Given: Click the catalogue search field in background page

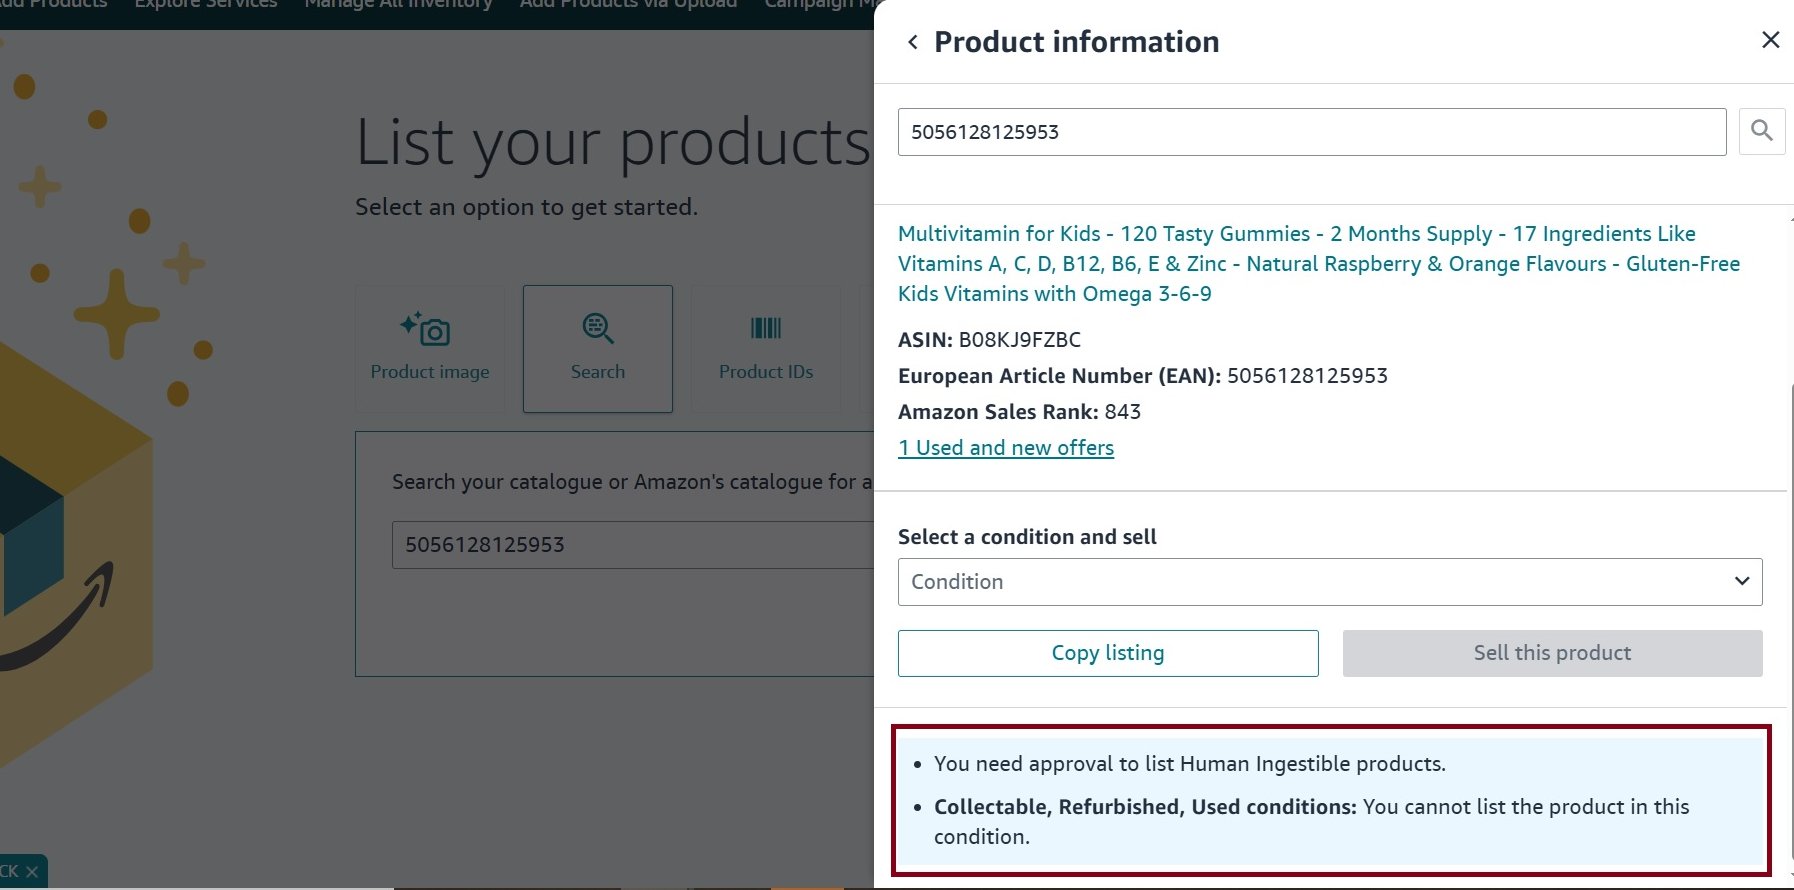Looking at the screenshot, I should [633, 545].
